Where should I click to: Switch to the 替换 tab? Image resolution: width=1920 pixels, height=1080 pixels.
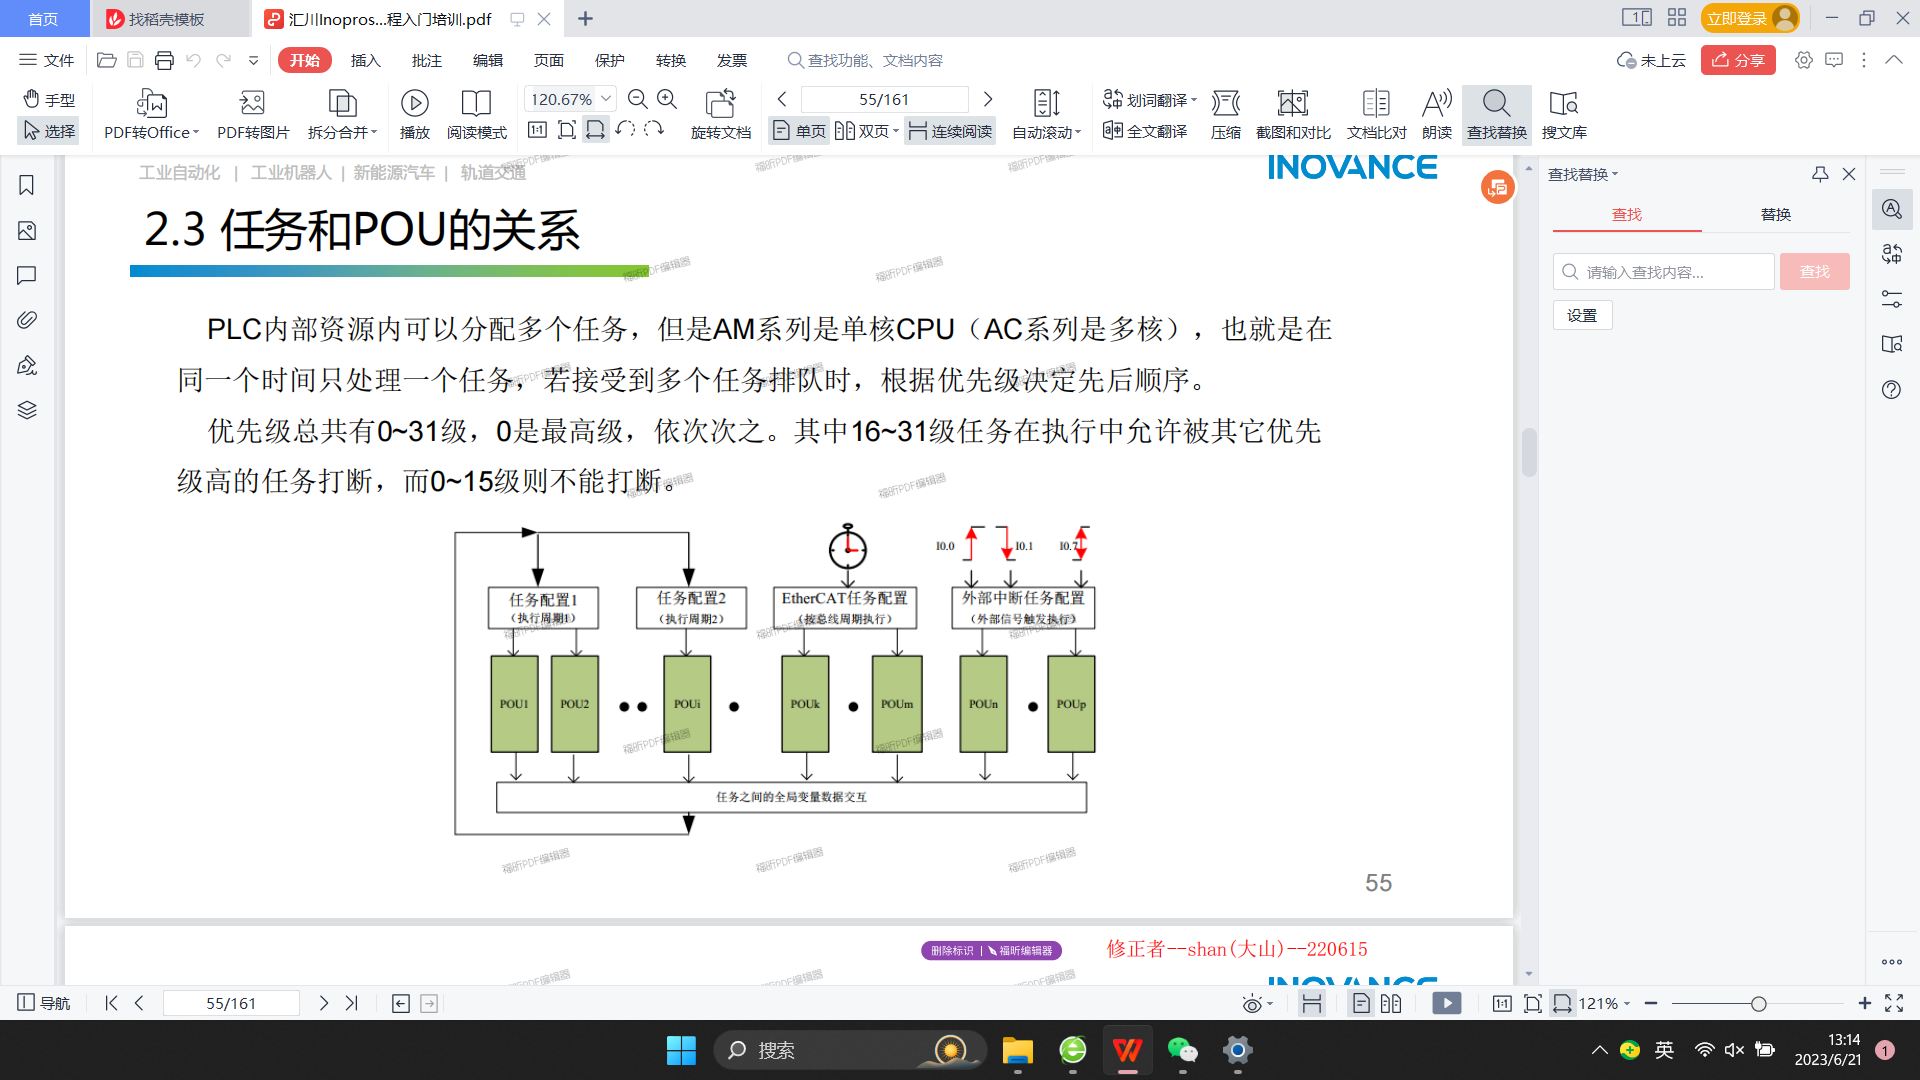(1775, 214)
